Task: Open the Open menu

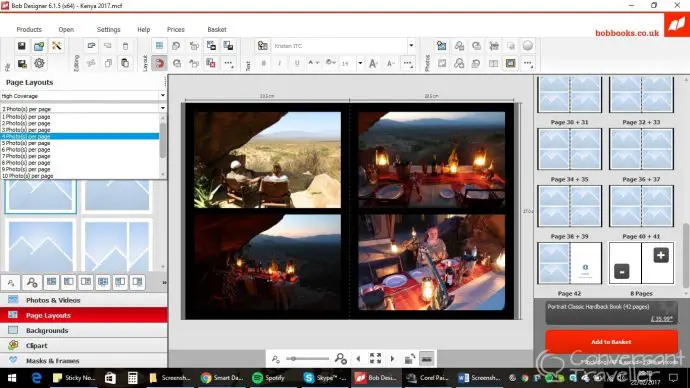Action: coord(66,29)
